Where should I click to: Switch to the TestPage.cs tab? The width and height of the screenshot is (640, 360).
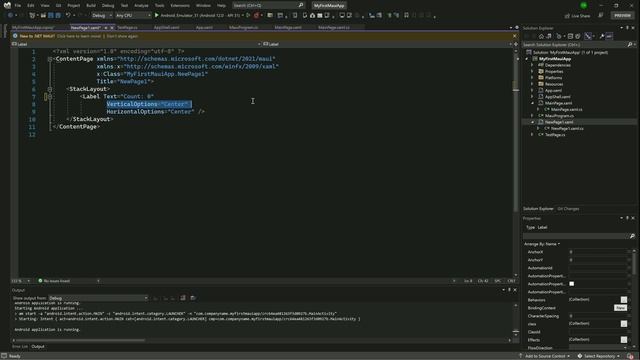click(128, 28)
